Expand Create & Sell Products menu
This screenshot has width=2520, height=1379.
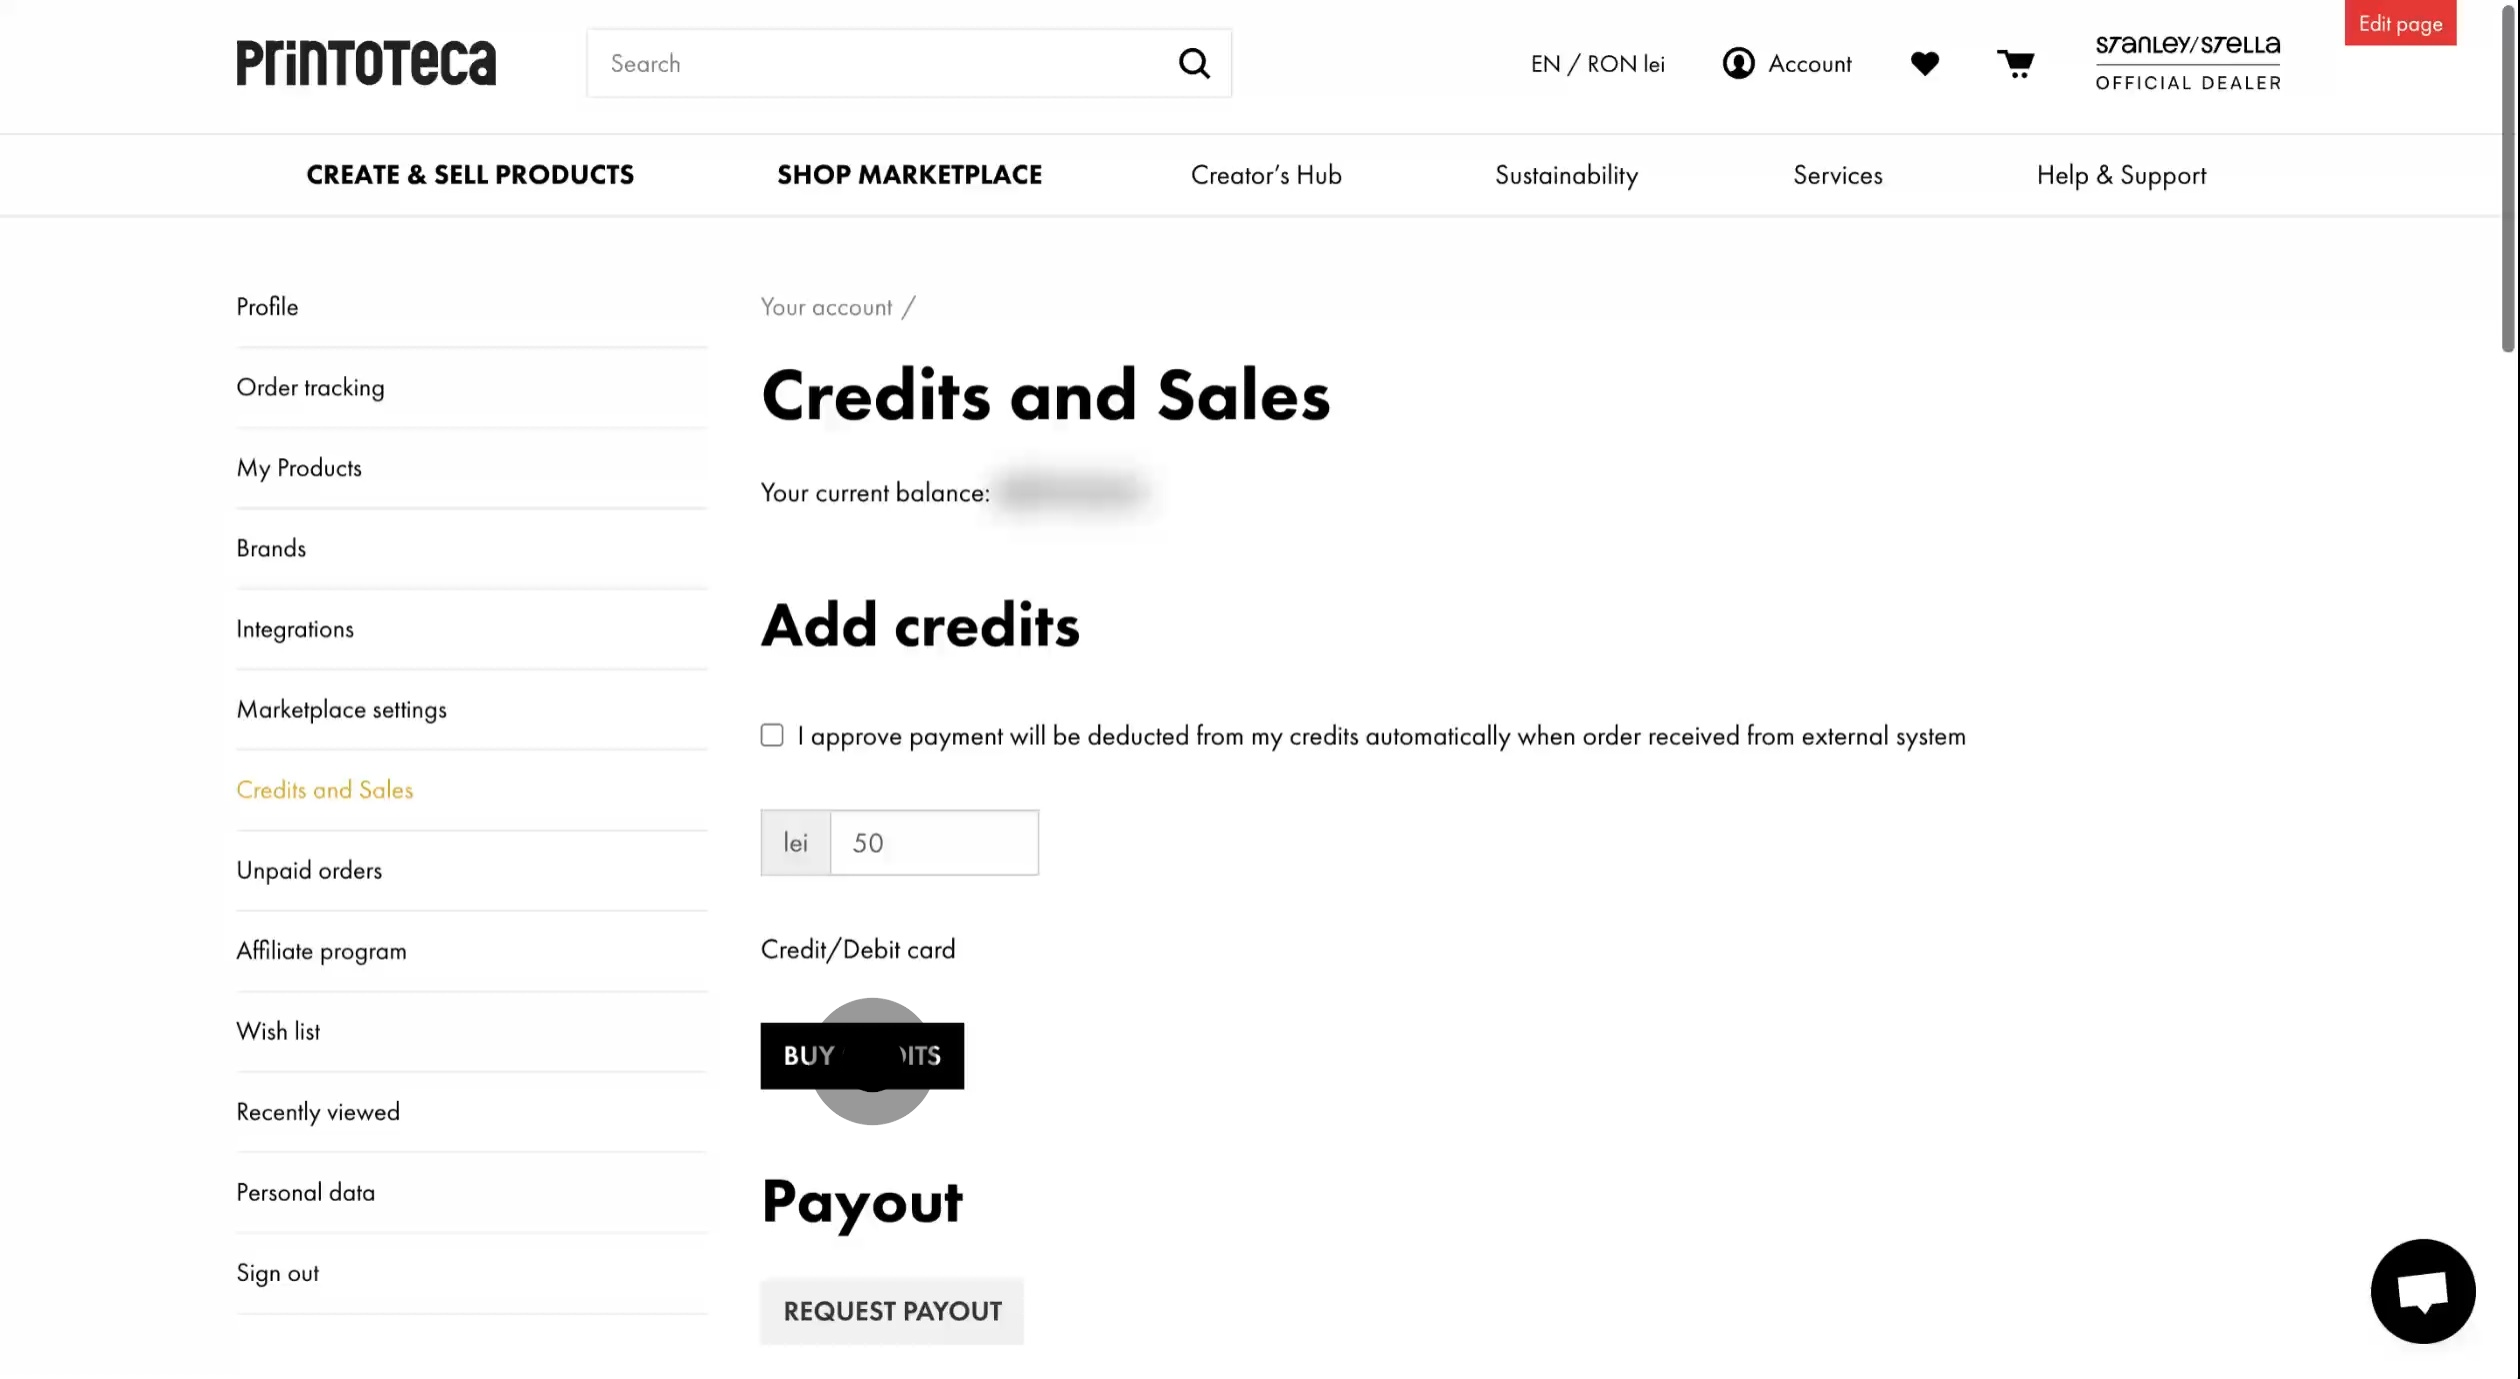click(x=470, y=175)
